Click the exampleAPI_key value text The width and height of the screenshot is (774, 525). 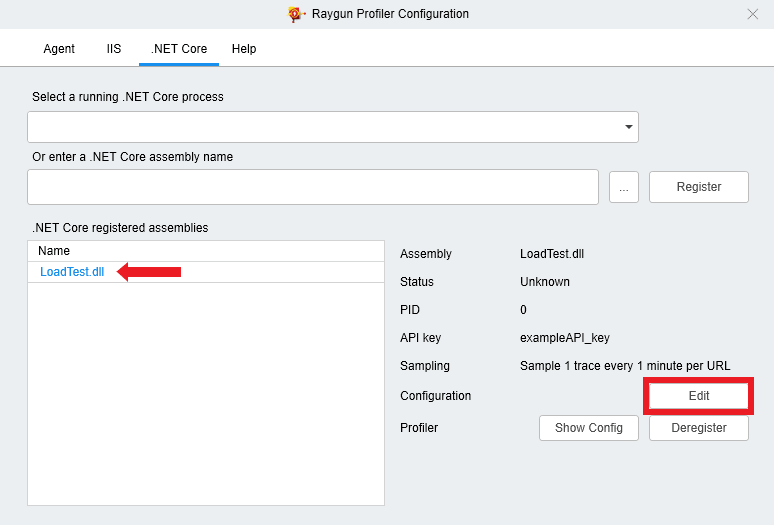[565, 338]
